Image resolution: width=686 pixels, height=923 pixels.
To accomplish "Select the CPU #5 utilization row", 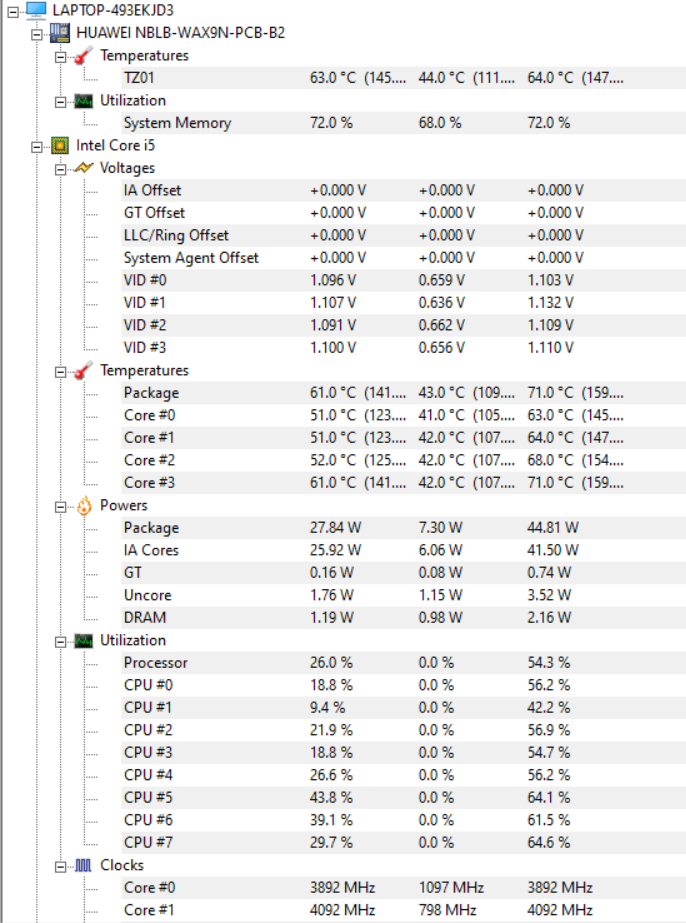I will pos(403,798).
